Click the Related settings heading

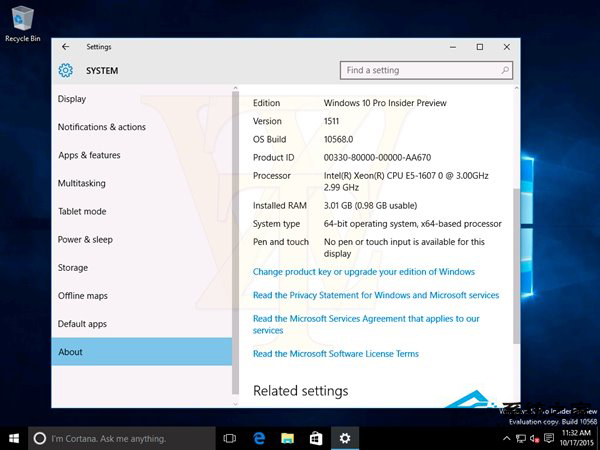click(300, 391)
